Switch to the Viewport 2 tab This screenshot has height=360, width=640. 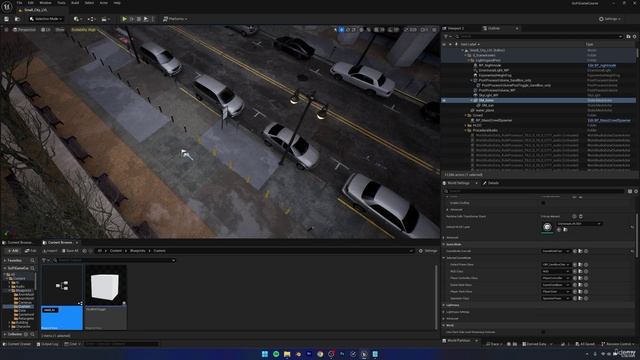tap(456, 29)
